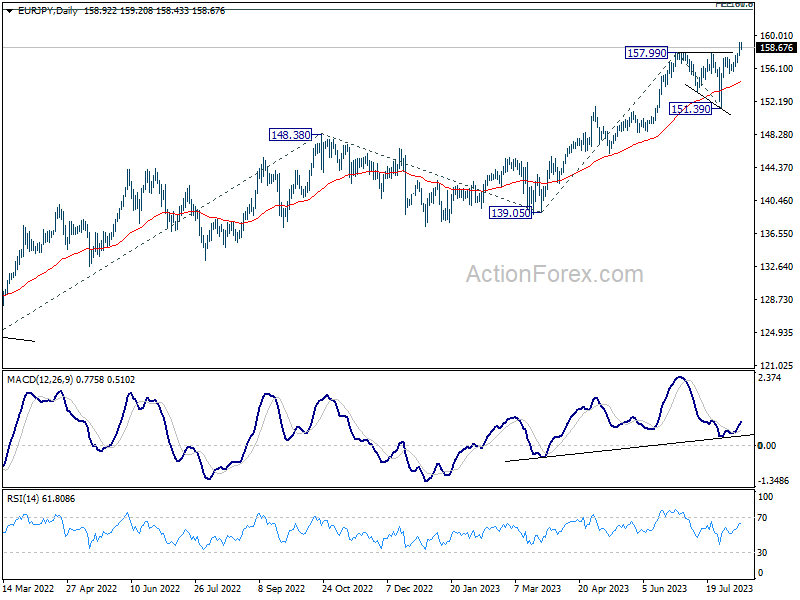Viewport: 800px width, 600px height.
Task: Click the 156.100 price axis value
Action: pyautogui.click(x=777, y=68)
